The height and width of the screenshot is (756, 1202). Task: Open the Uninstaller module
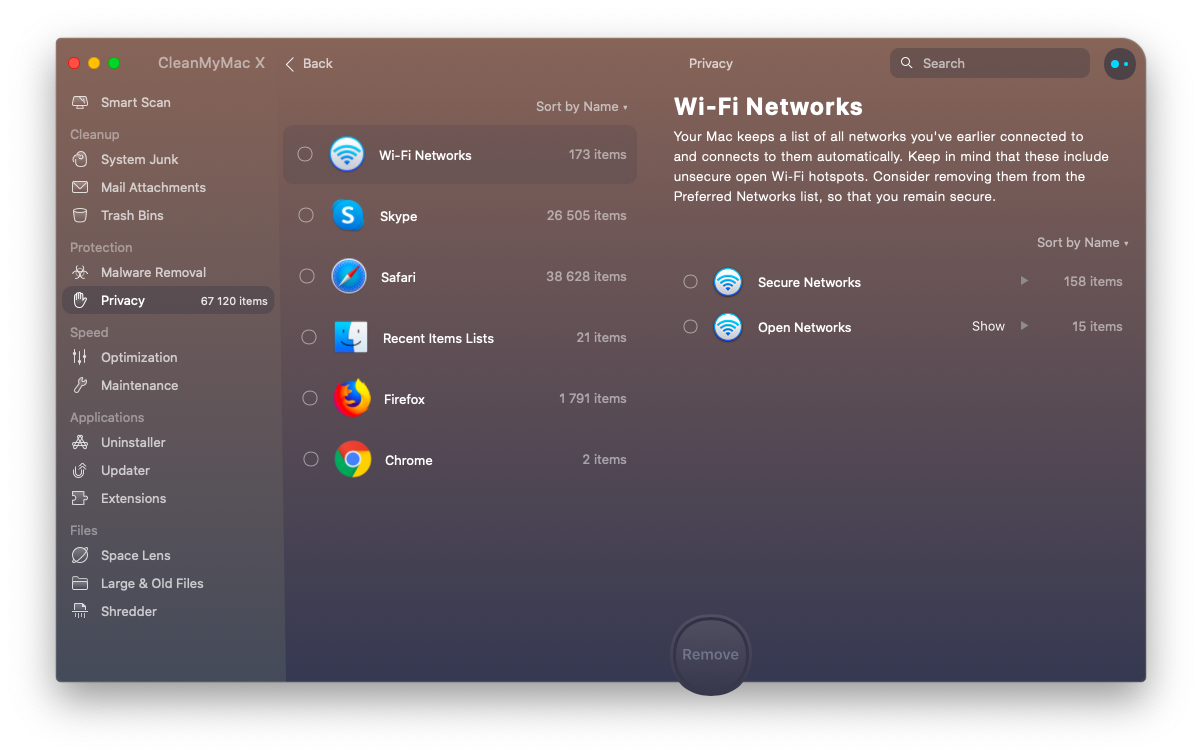click(x=133, y=442)
